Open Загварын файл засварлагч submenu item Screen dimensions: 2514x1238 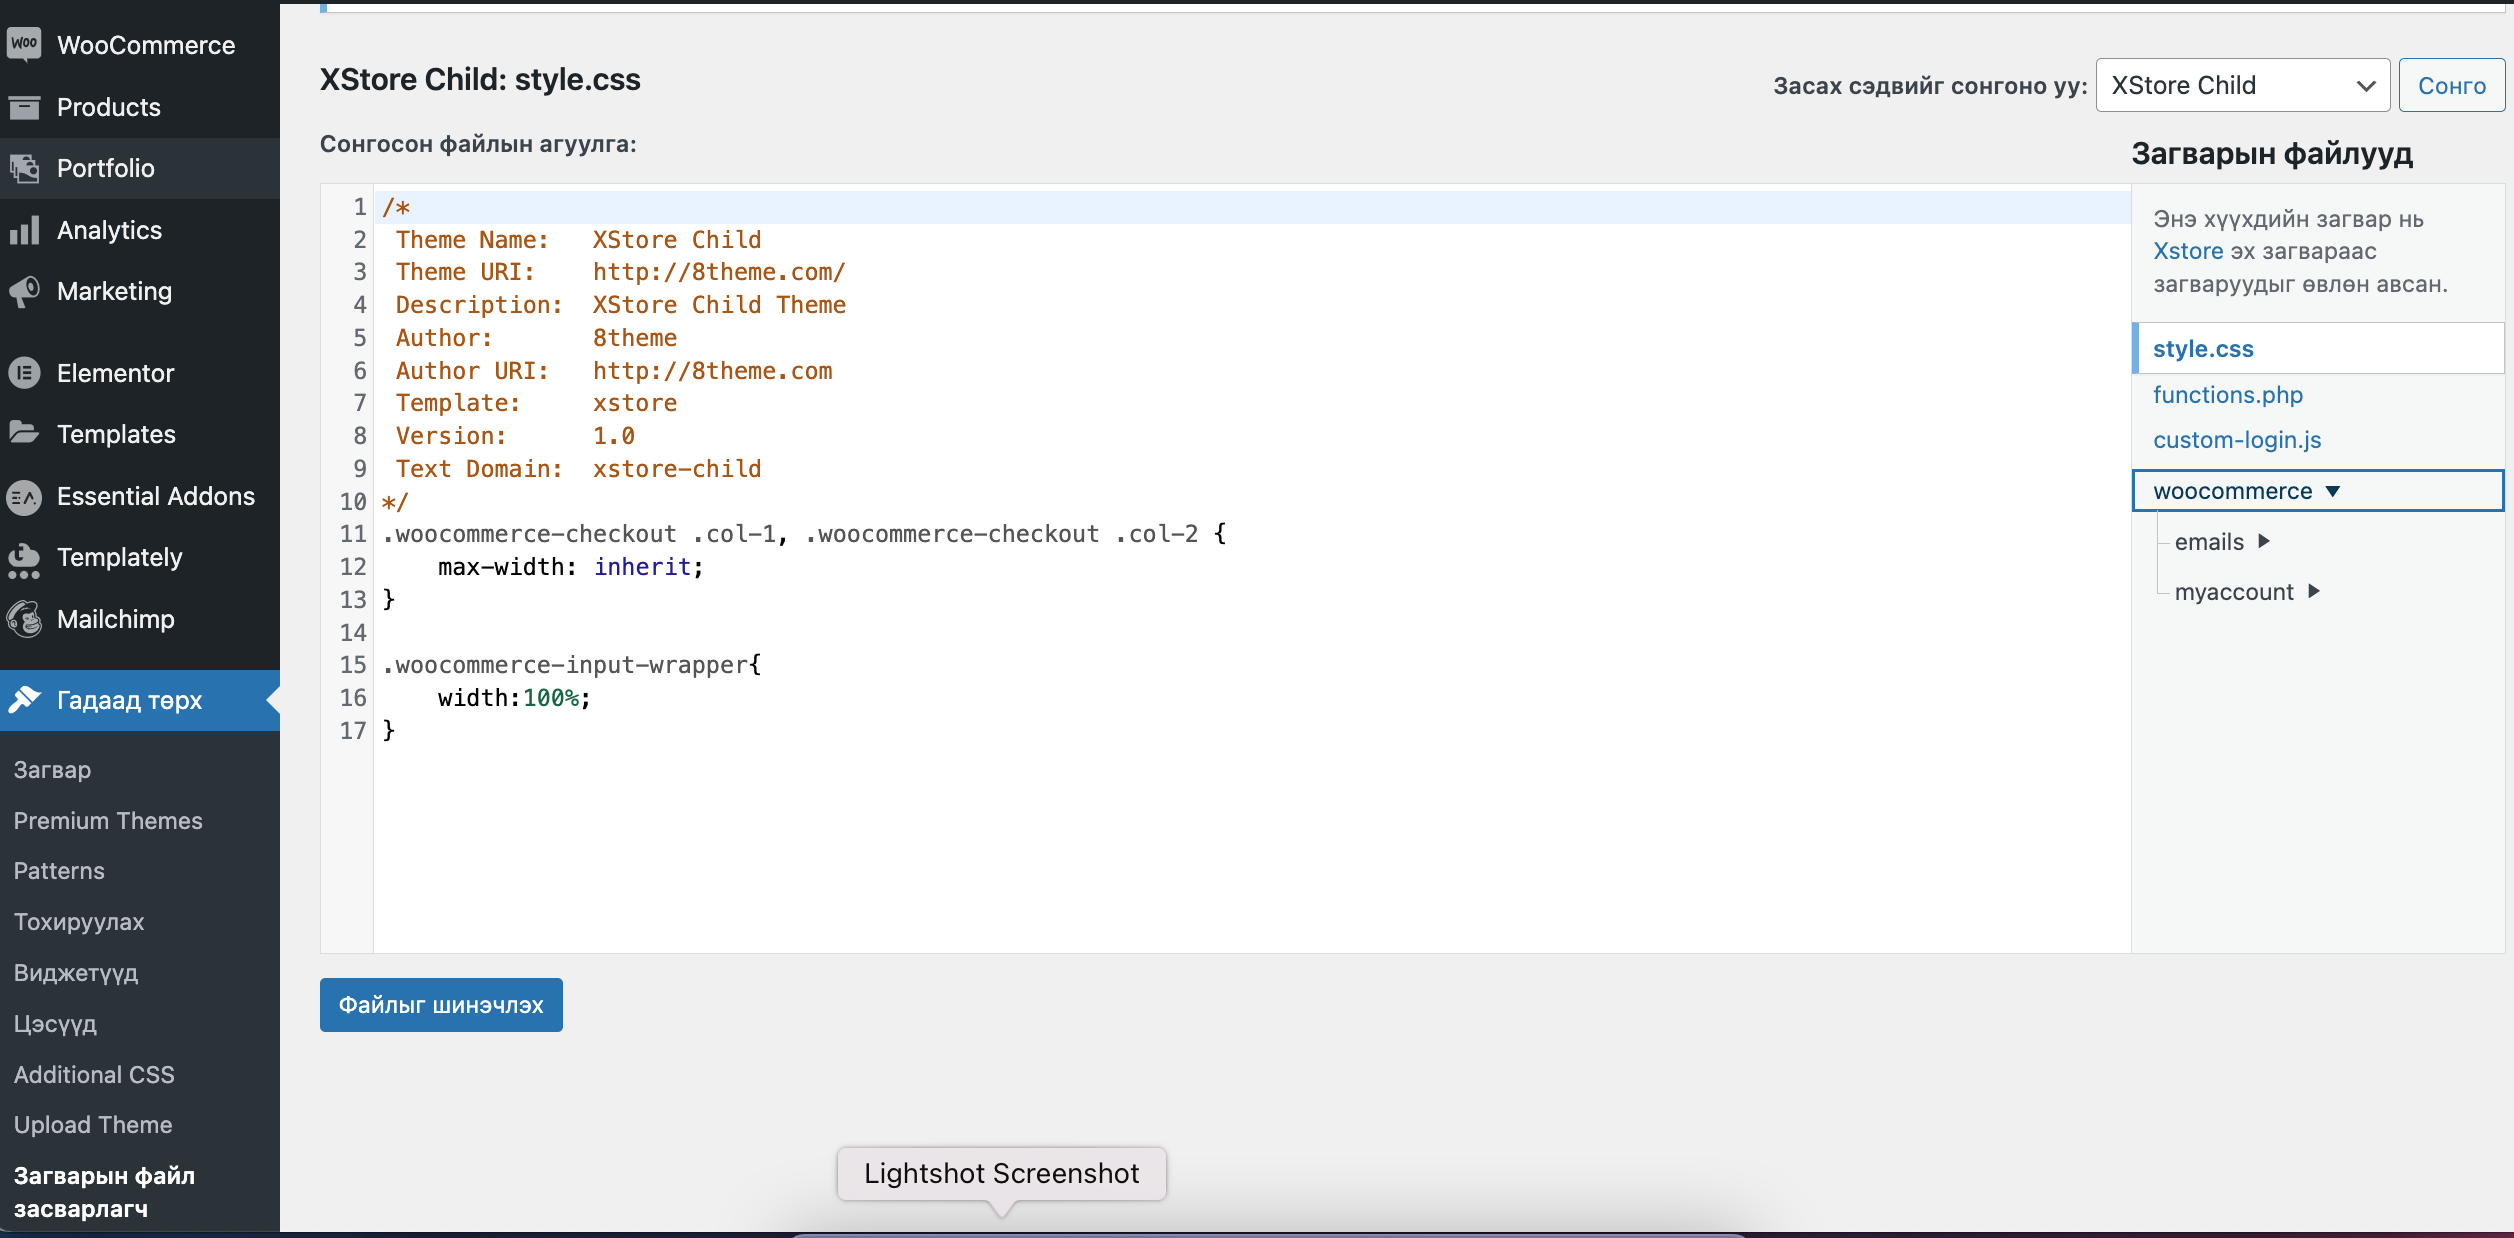[x=104, y=1192]
